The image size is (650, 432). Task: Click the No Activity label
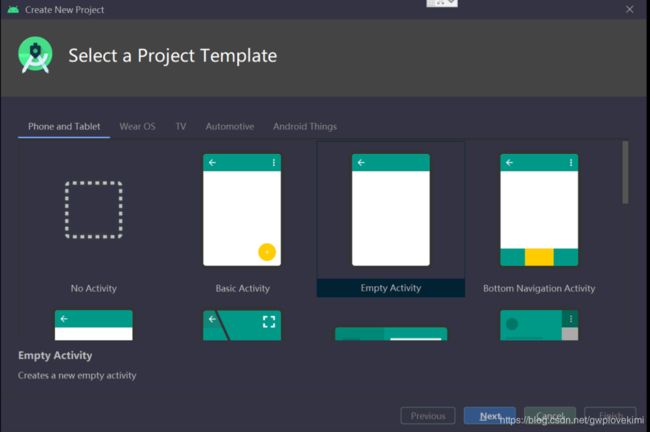tap(94, 288)
